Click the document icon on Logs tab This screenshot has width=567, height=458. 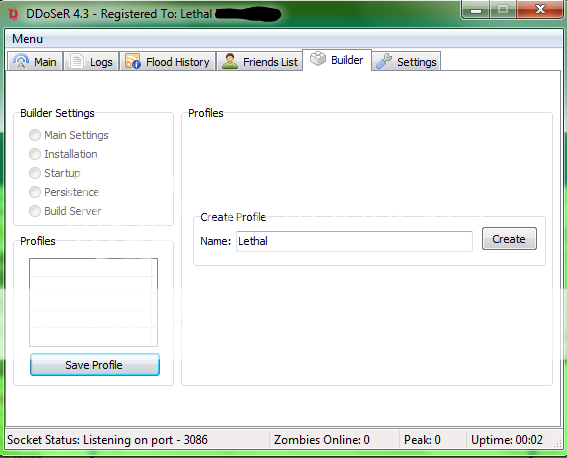pos(76,61)
